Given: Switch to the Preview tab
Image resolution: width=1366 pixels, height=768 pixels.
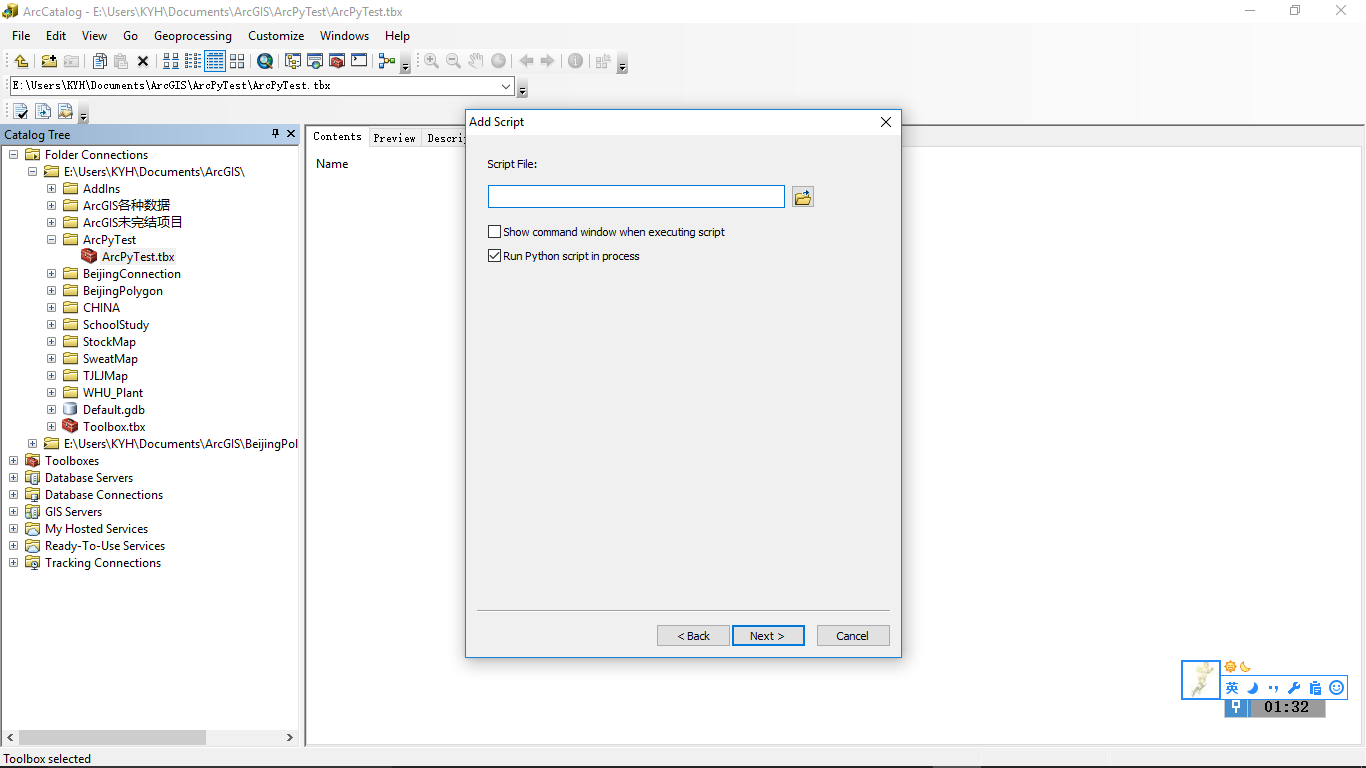Looking at the screenshot, I should pyautogui.click(x=394, y=138).
